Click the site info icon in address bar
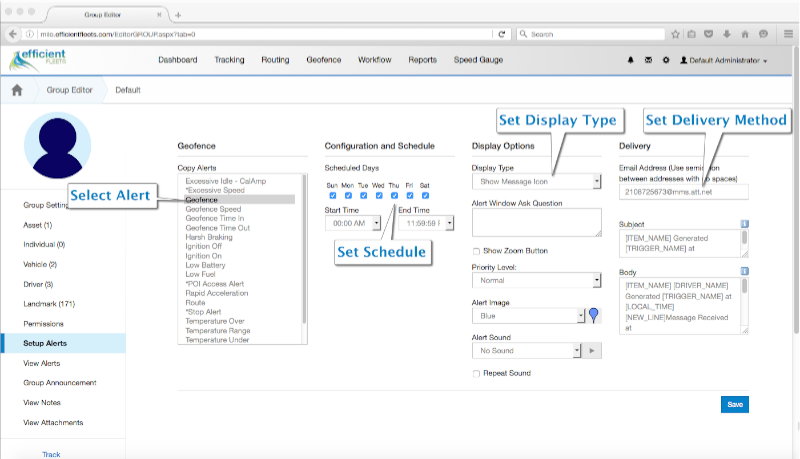This screenshot has width=800, height=459. click(x=30, y=34)
